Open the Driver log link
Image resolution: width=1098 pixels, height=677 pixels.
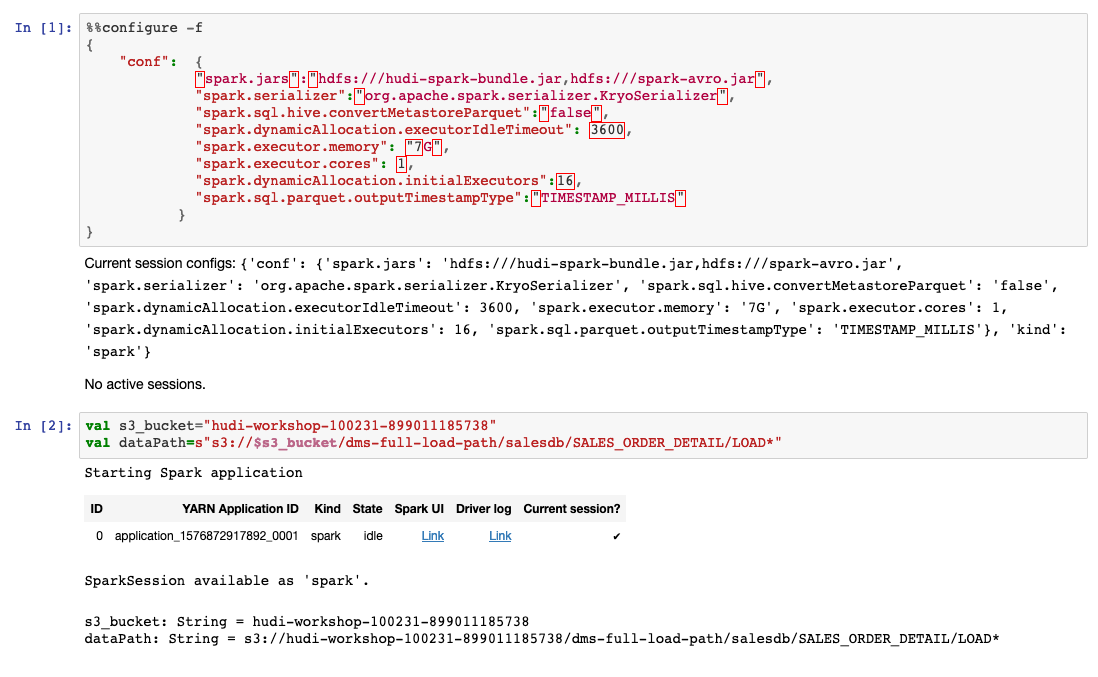(x=500, y=536)
